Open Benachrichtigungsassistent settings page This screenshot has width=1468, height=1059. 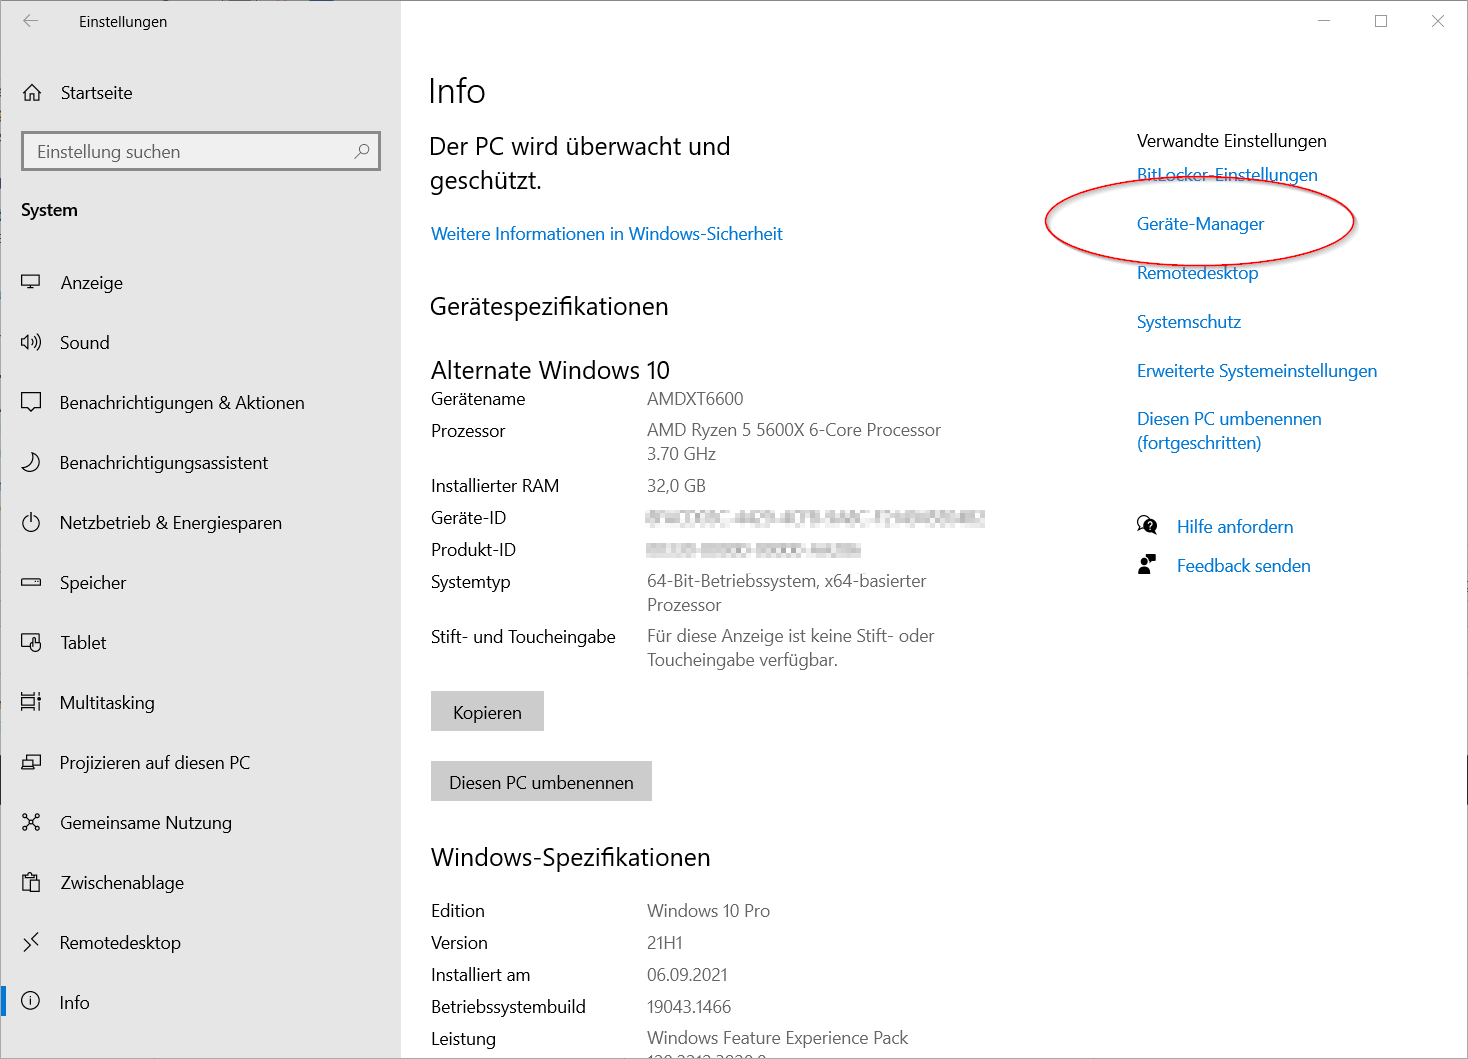click(x=164, y=463)
